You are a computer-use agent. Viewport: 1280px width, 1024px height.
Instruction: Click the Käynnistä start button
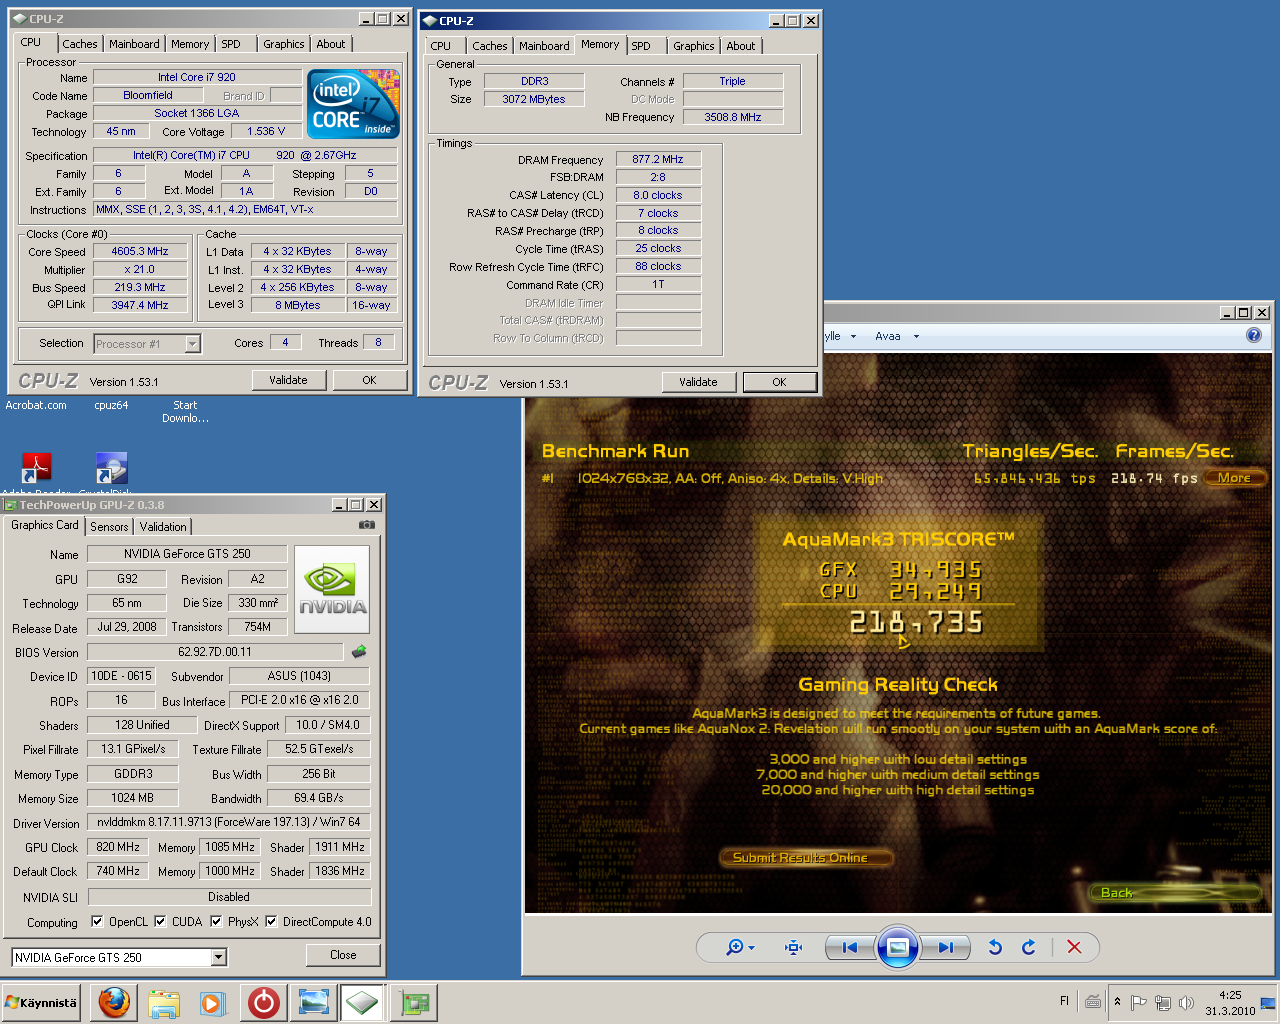tap(41, 1002)
